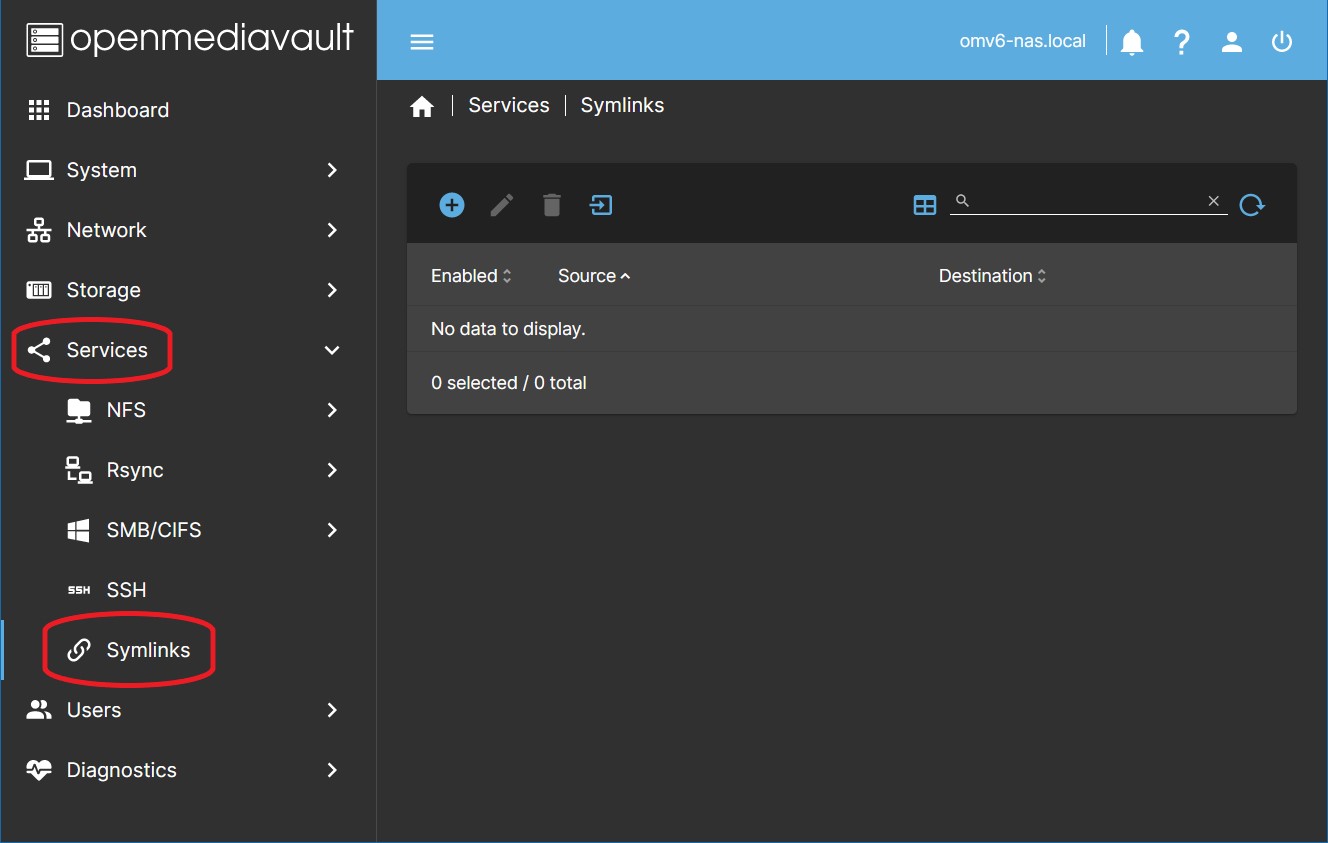Click Services in the breadcrumb
Viewport: 1328px width, 843px height.
point(508,106)
